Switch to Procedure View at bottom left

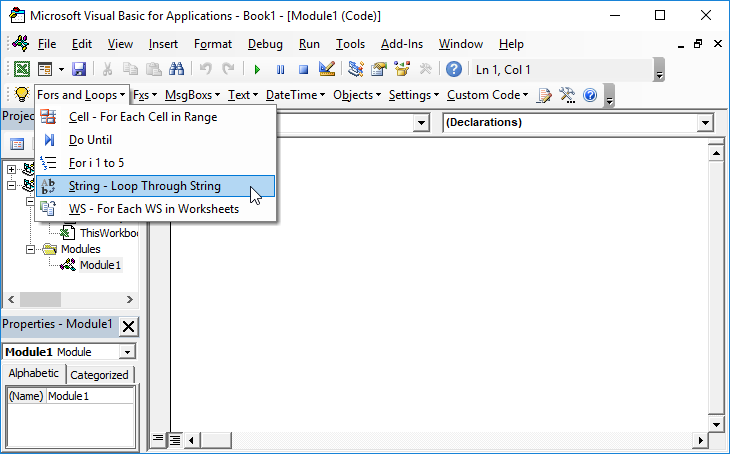(158, 439)
